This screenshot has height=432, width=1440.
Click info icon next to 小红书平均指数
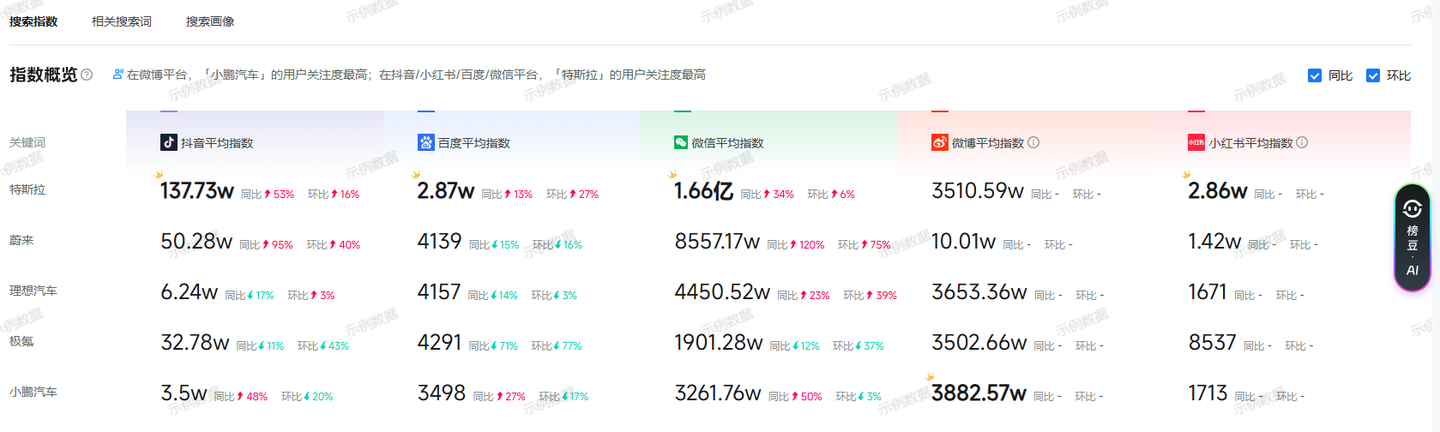point(1302,143)
